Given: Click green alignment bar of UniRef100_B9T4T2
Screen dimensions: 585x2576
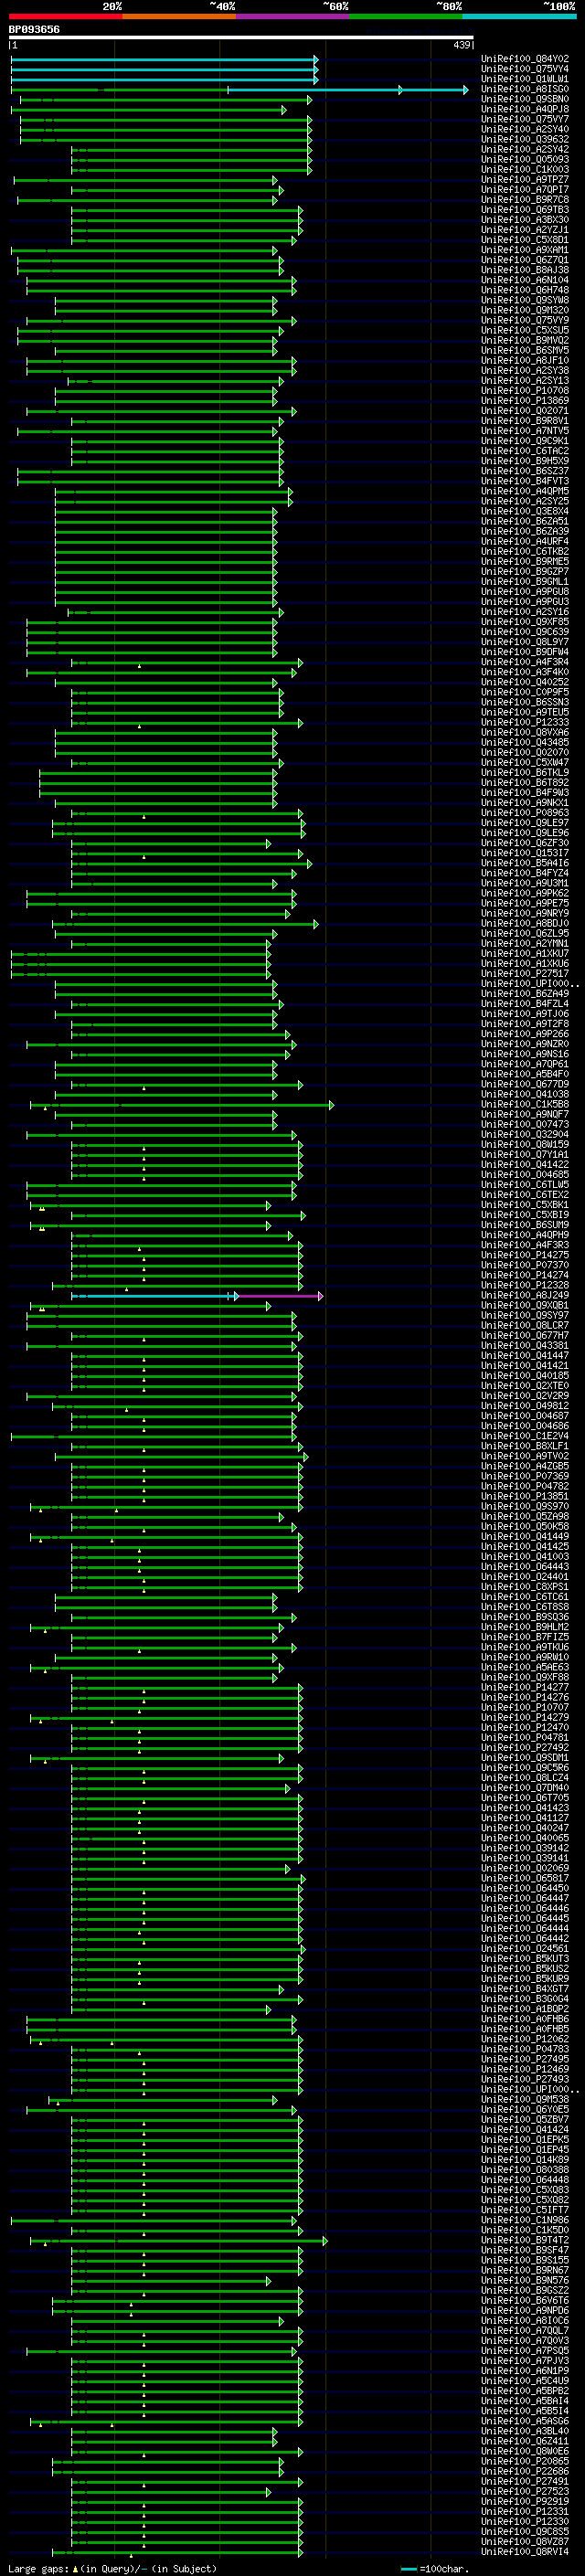Looking at the screenshot, I should click(x=178, y=2241).
